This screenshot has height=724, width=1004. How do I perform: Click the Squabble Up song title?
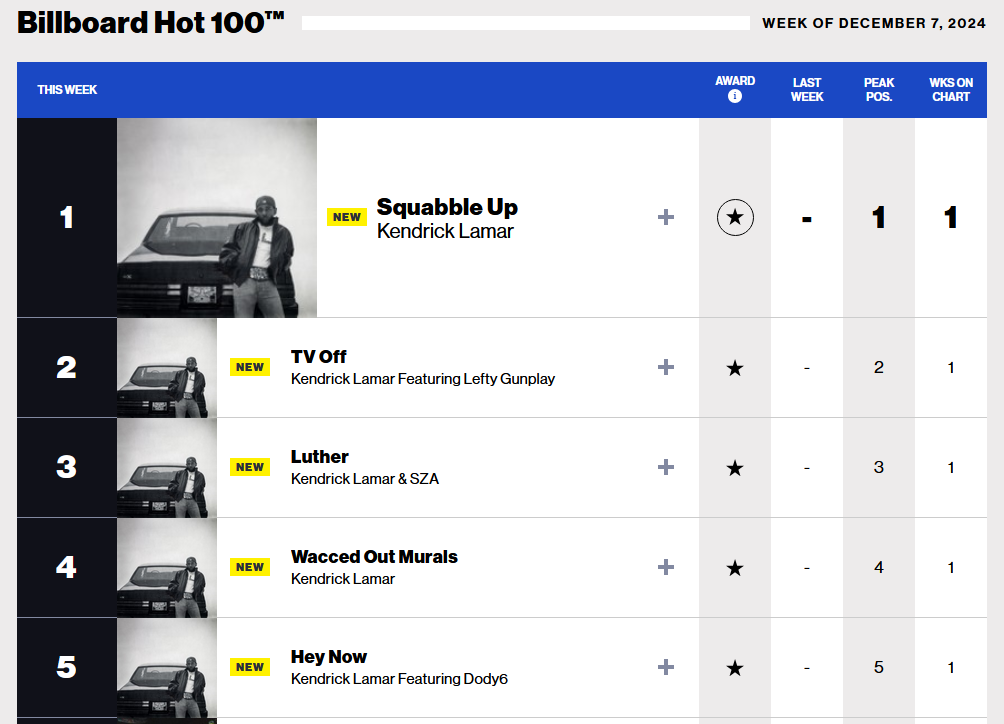(x=447, y=207)
